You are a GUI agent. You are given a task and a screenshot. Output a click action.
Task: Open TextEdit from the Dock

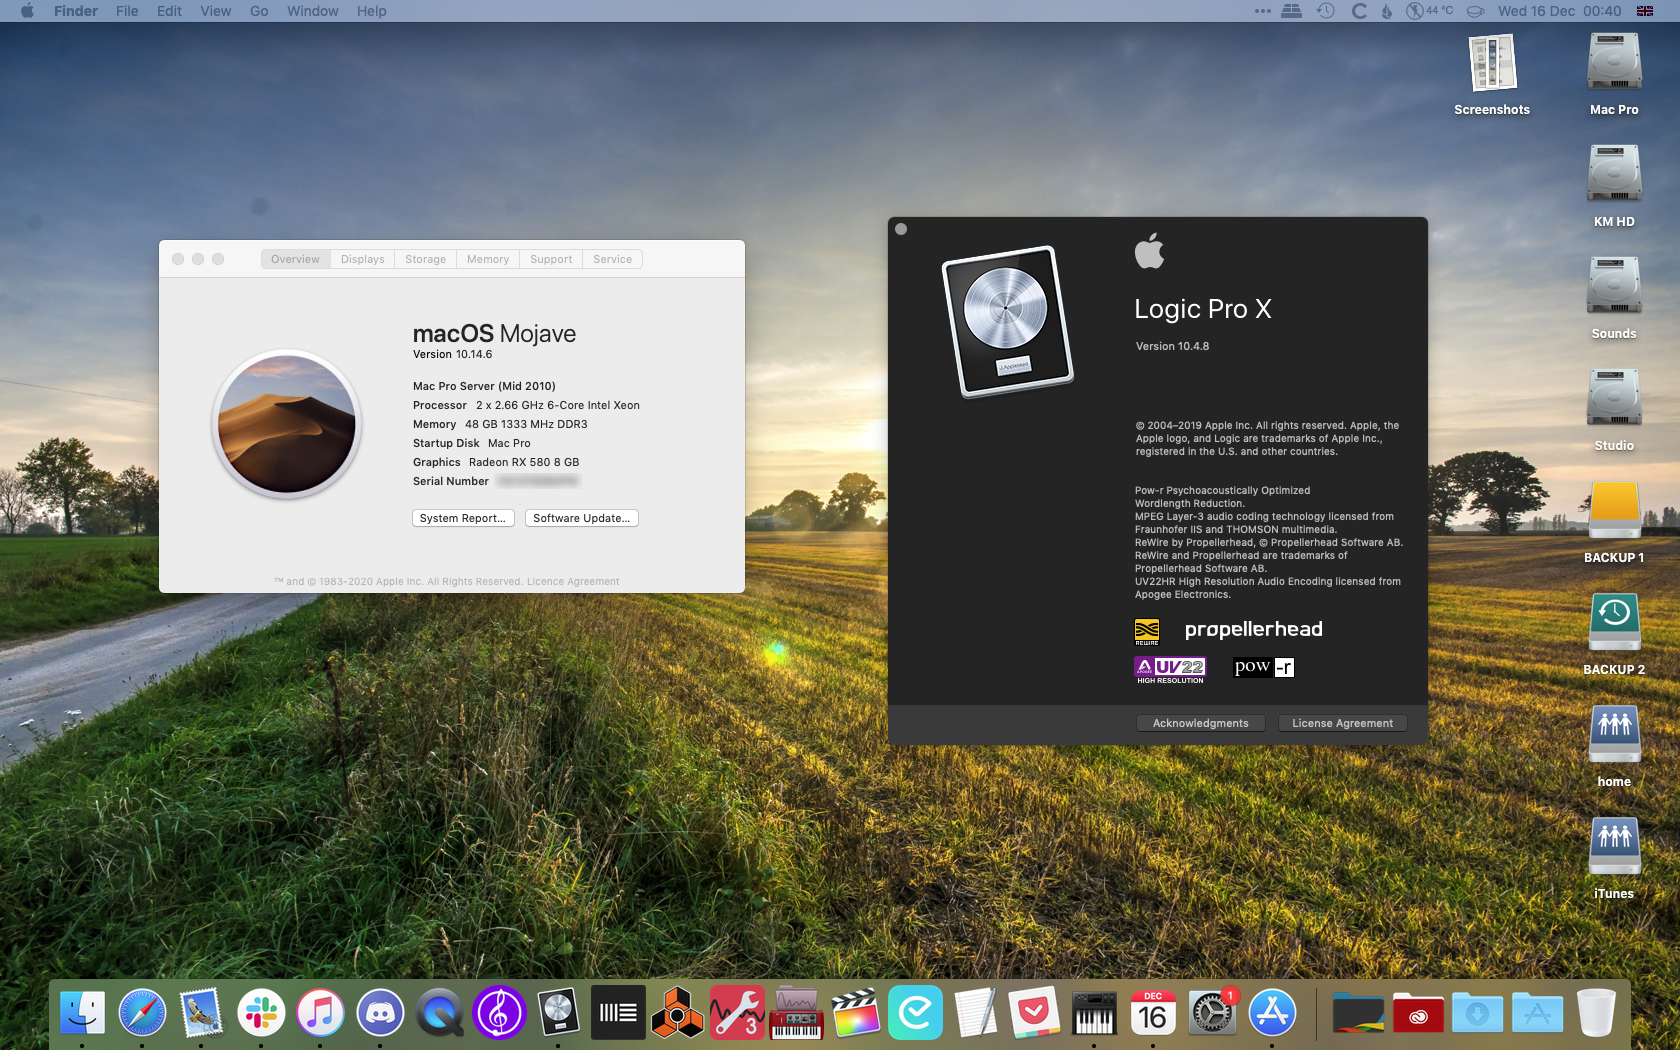pos(975,1013)
